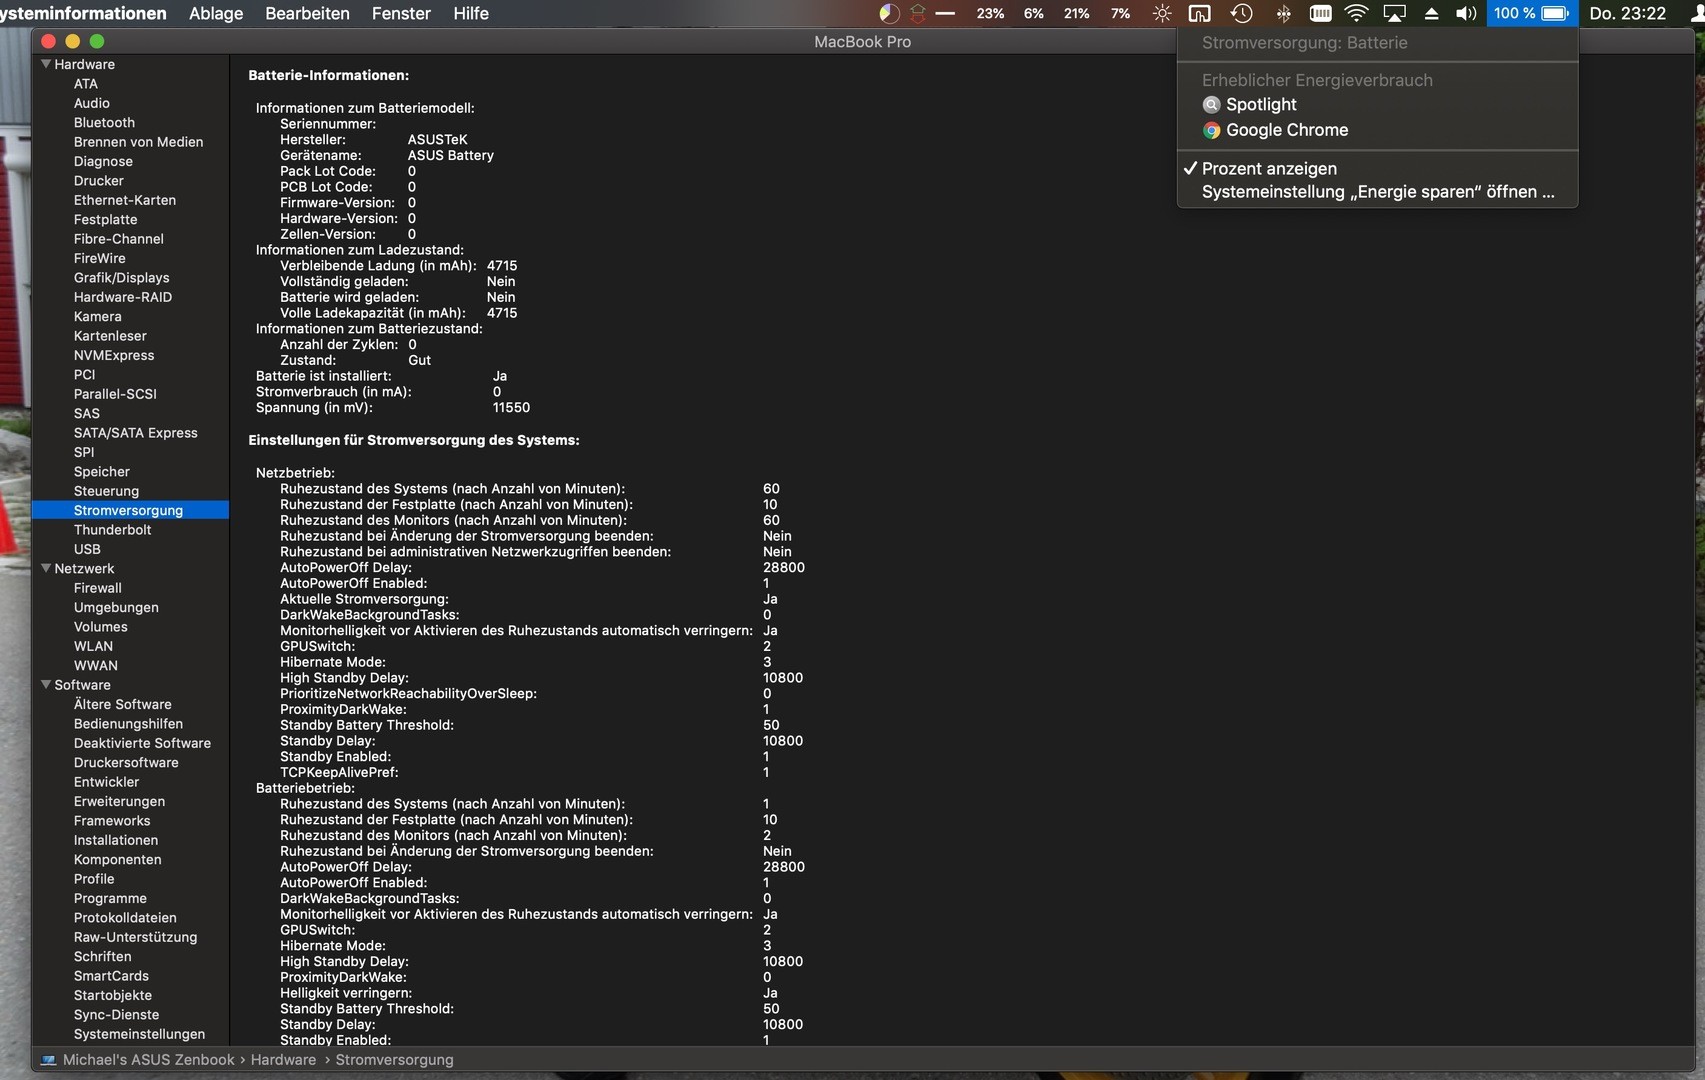The height and width of the screenshot is (1080, 1705).
Task: Collapse the Software section triangle
Action: point(45,685)
